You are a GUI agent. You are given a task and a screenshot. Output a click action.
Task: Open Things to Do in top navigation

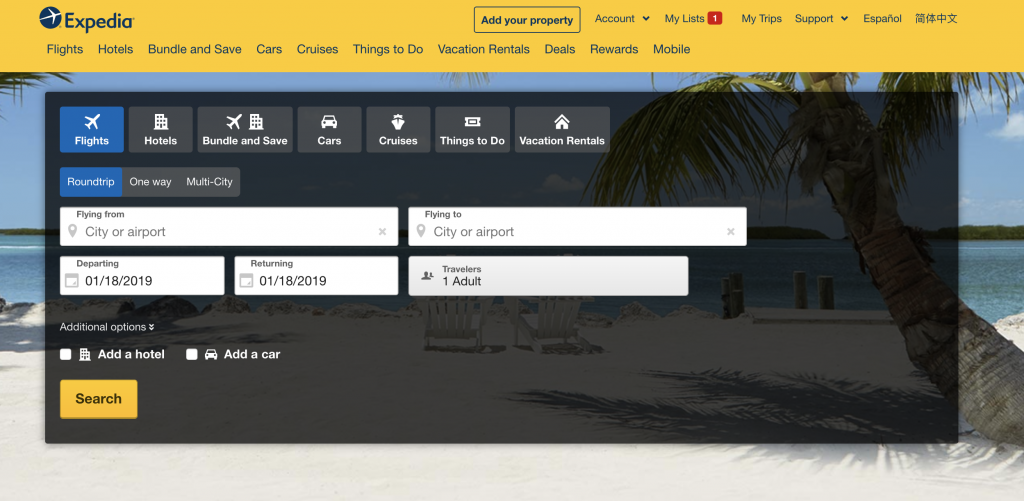388,49
